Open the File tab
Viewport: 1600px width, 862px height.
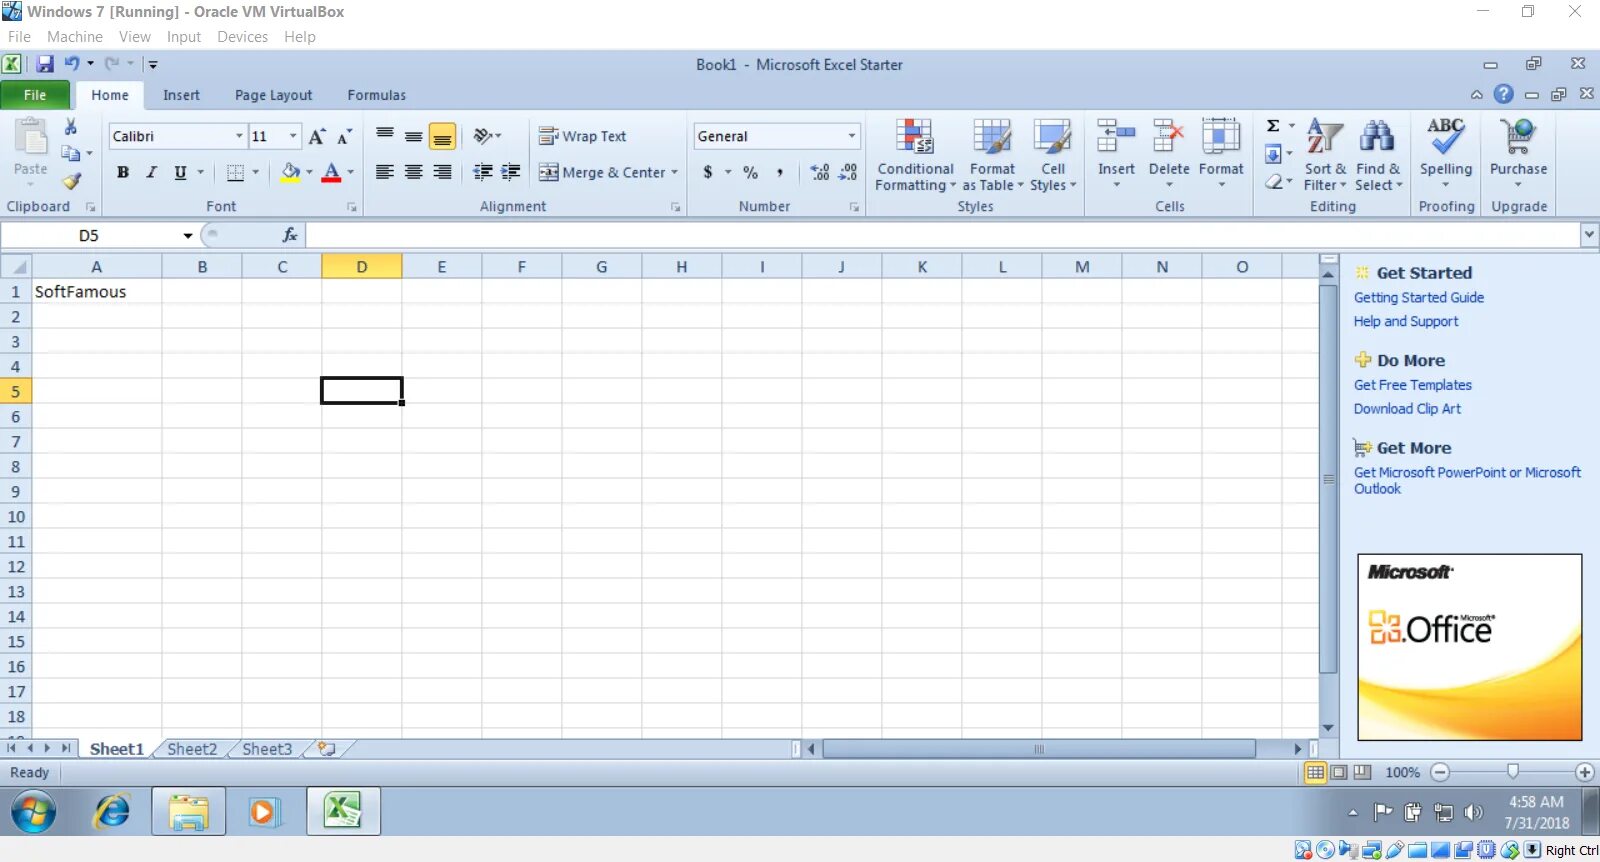point(35,95)
